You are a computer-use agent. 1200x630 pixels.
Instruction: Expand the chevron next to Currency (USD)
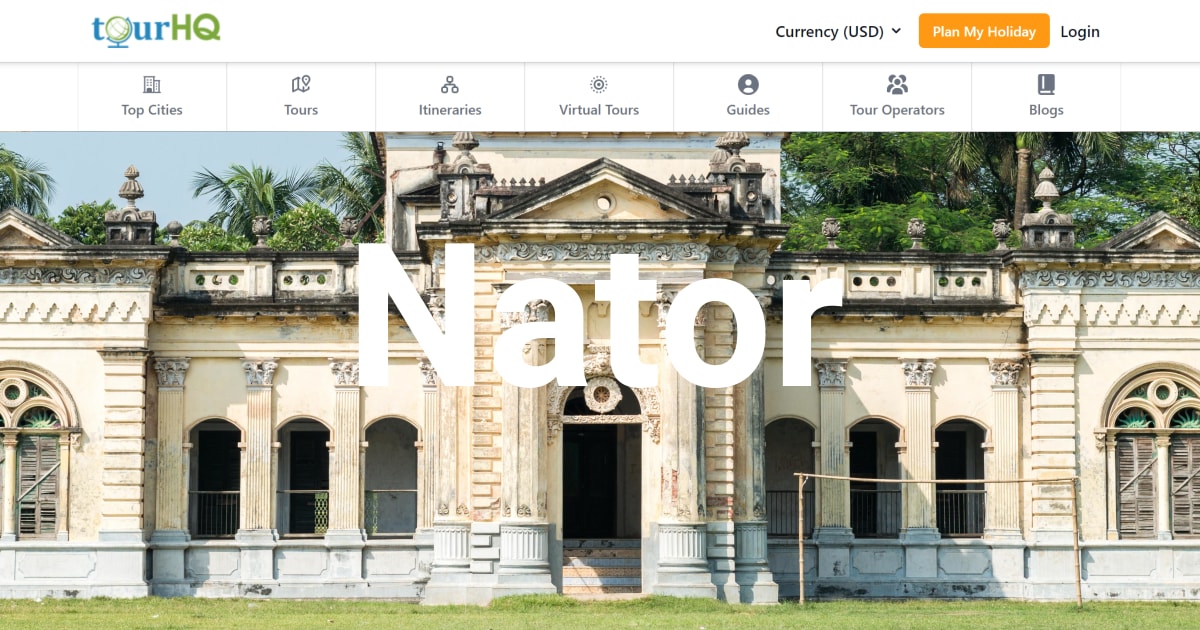point(897,31)
